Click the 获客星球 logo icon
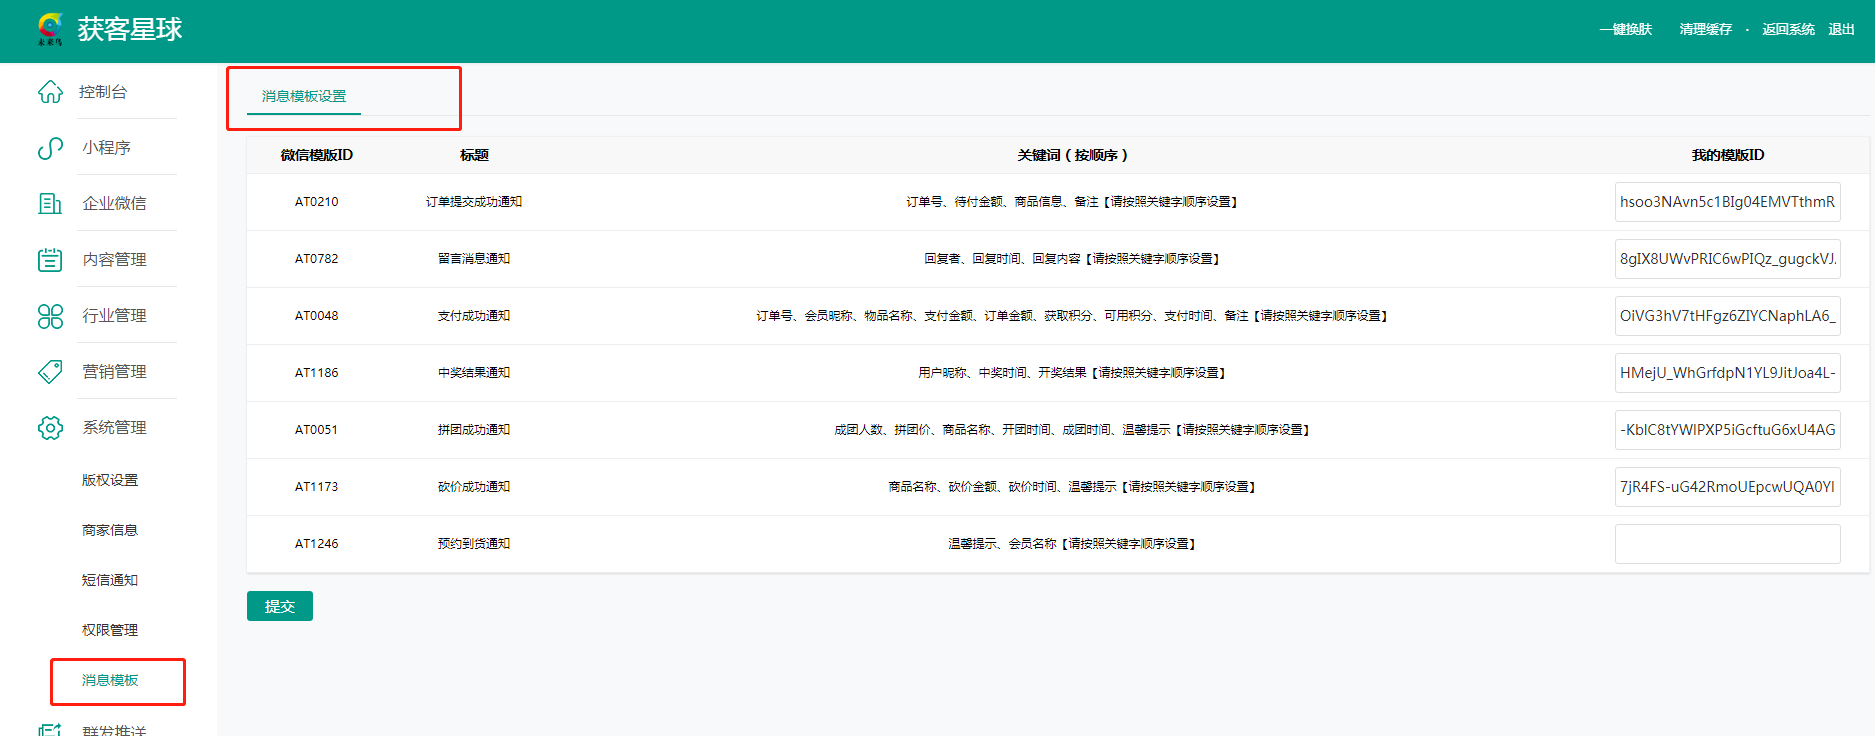Viewport: 1875px width, 736px height. [49, 29]
